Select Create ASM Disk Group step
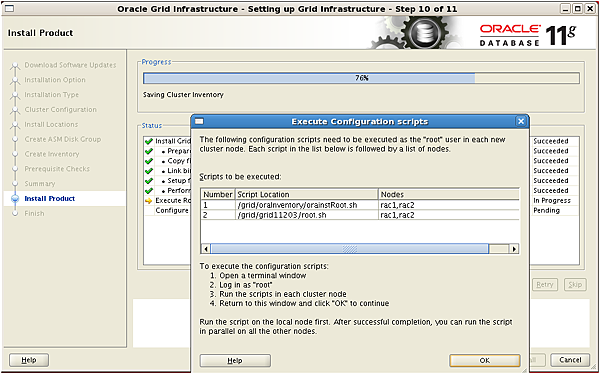Viewport: 600px width, 374px height. (x=63, y=139)
